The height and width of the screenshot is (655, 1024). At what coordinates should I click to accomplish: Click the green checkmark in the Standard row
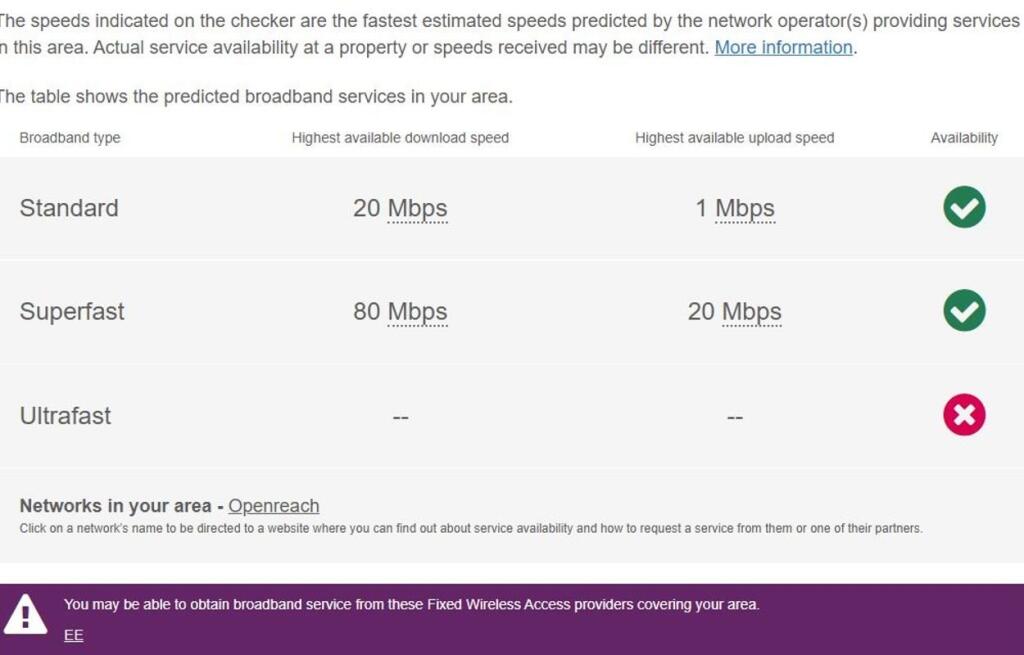click(964, 208)
